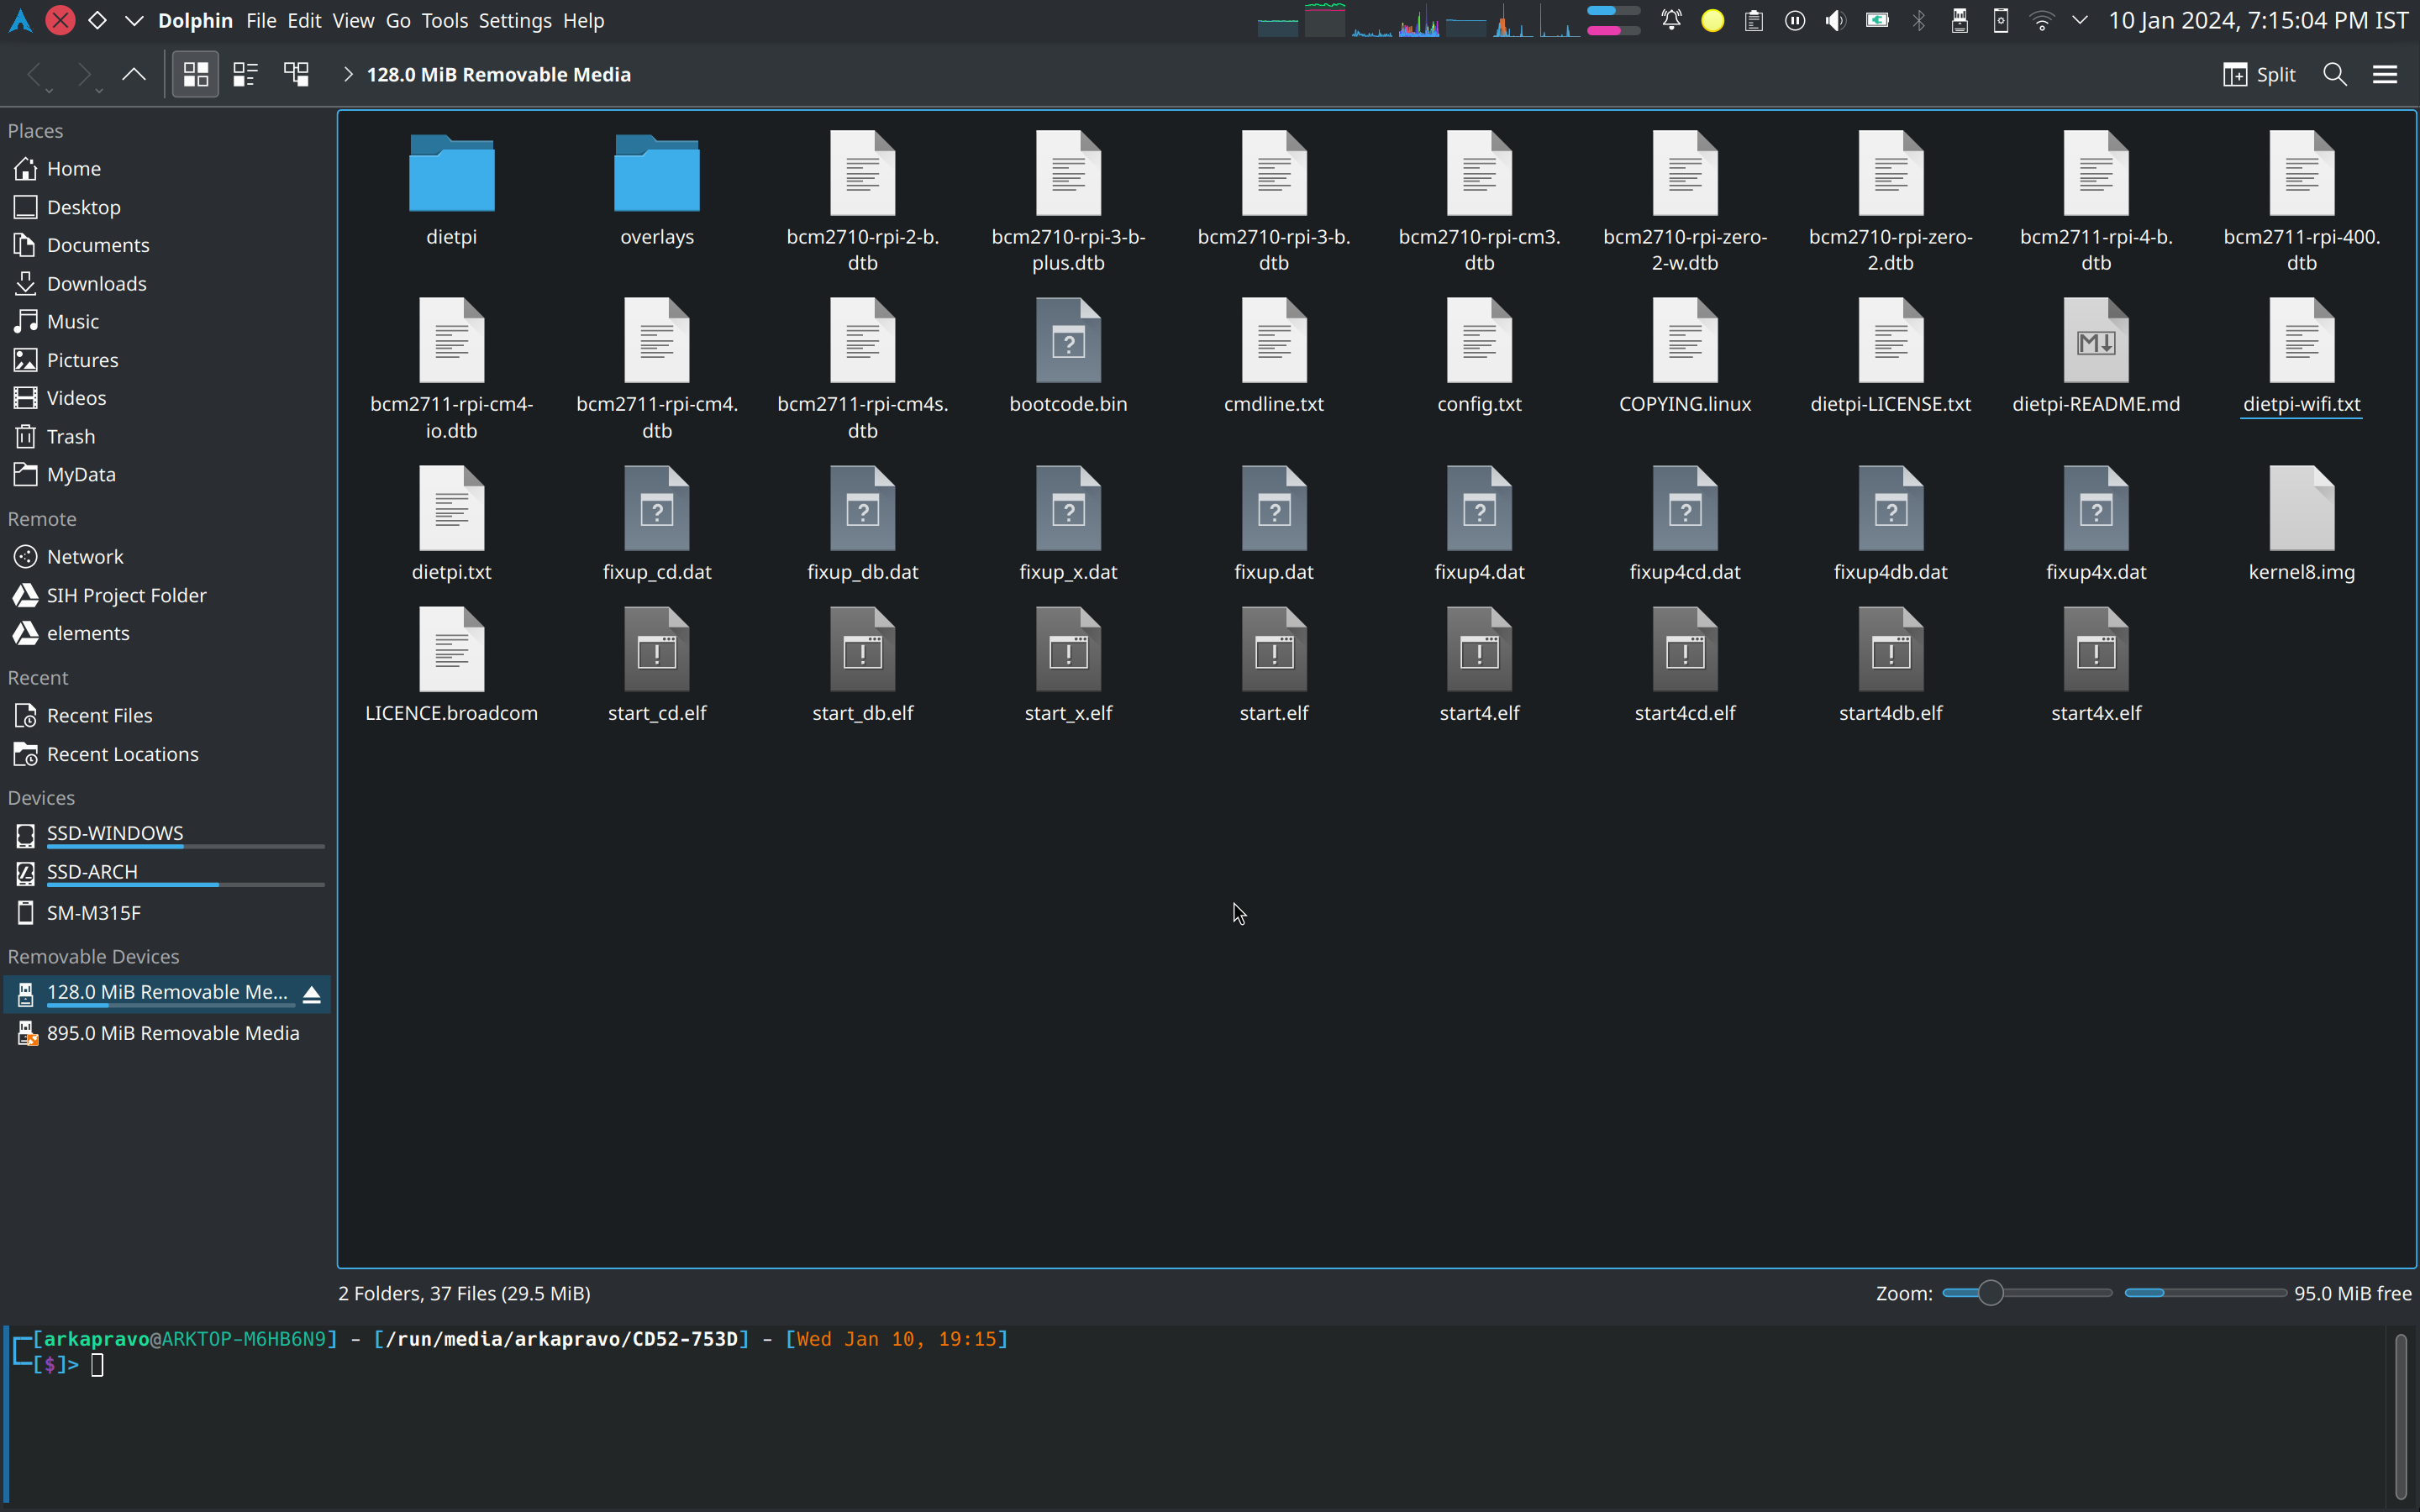Image resolution: width=2420 pixels, height=1512 pixels.
Task: Open the dietpi-wifi.txt file
Action: pos(2301,342)
